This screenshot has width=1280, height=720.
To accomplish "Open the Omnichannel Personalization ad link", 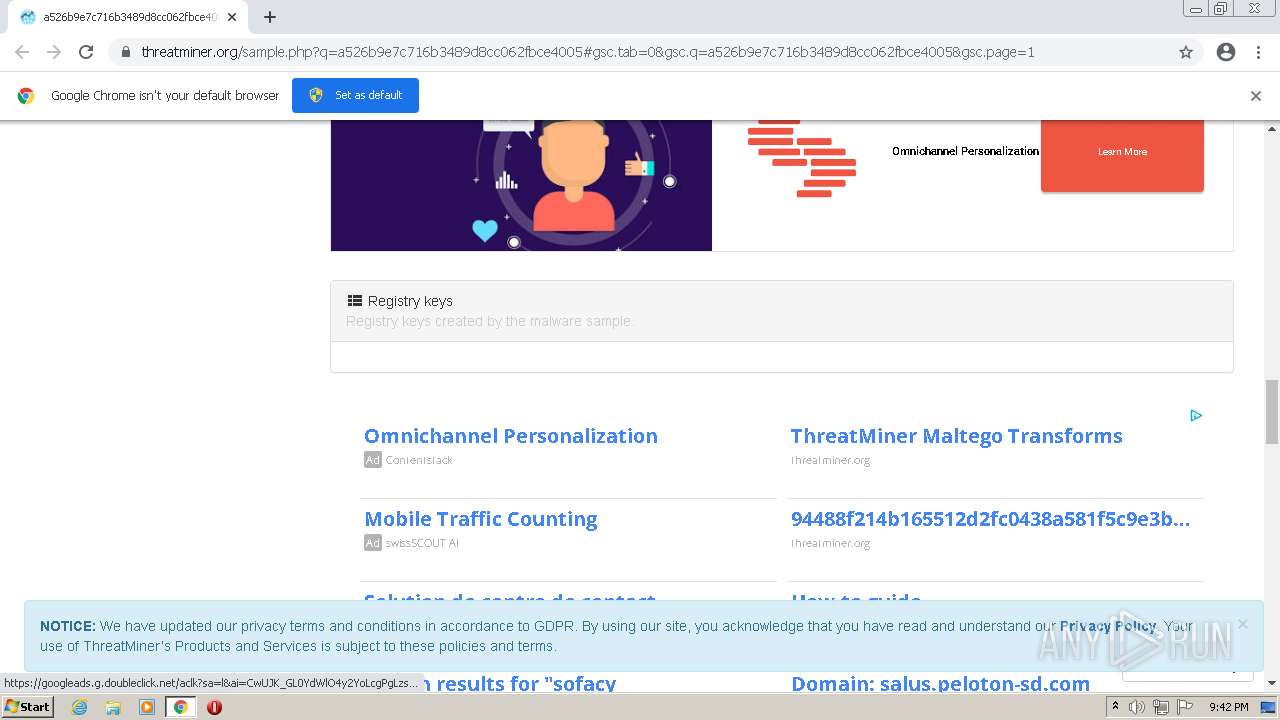I will coord(511,436).
